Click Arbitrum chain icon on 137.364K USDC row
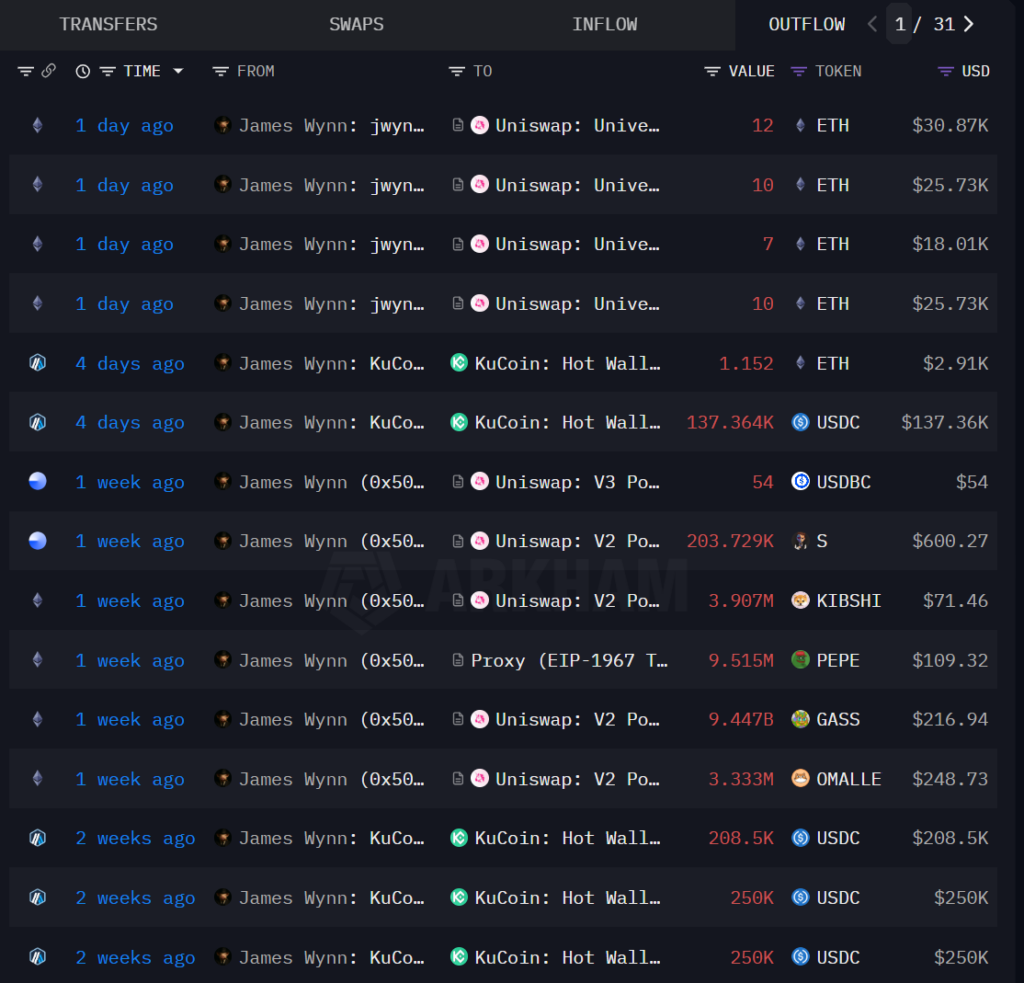Image resolution: width=1024 pixels, height=983 pixels. (38, 422)
